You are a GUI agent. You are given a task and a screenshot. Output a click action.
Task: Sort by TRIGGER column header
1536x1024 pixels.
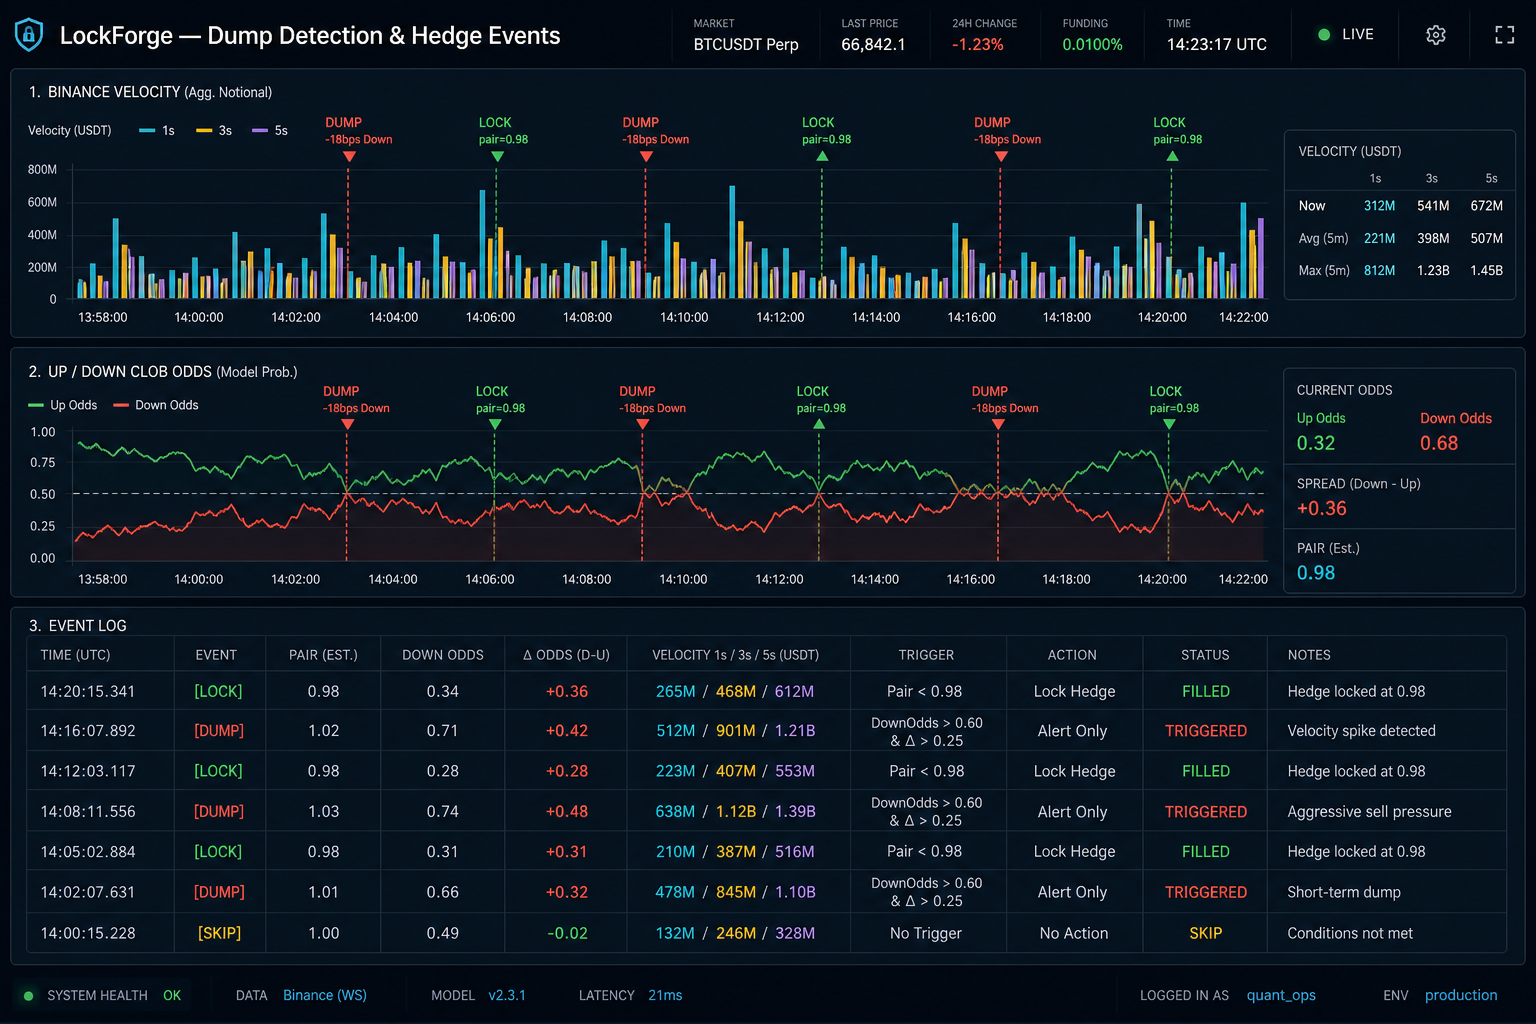926,655
